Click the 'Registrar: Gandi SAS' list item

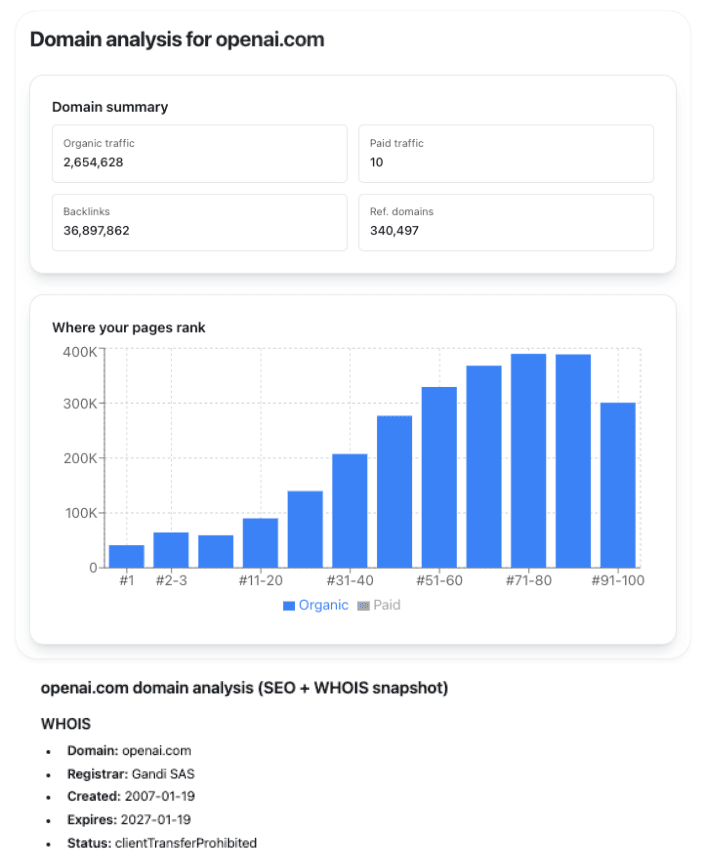point(131,774)
